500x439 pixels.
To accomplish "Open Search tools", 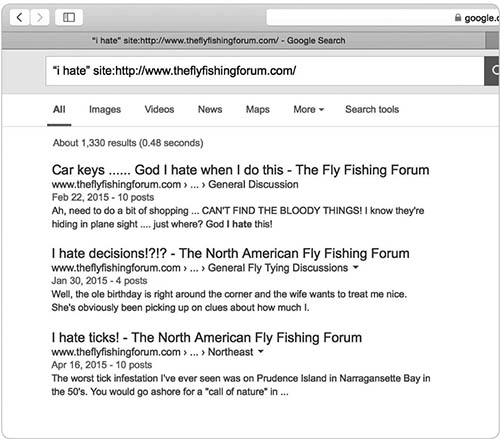I will [x=372, y=109].
